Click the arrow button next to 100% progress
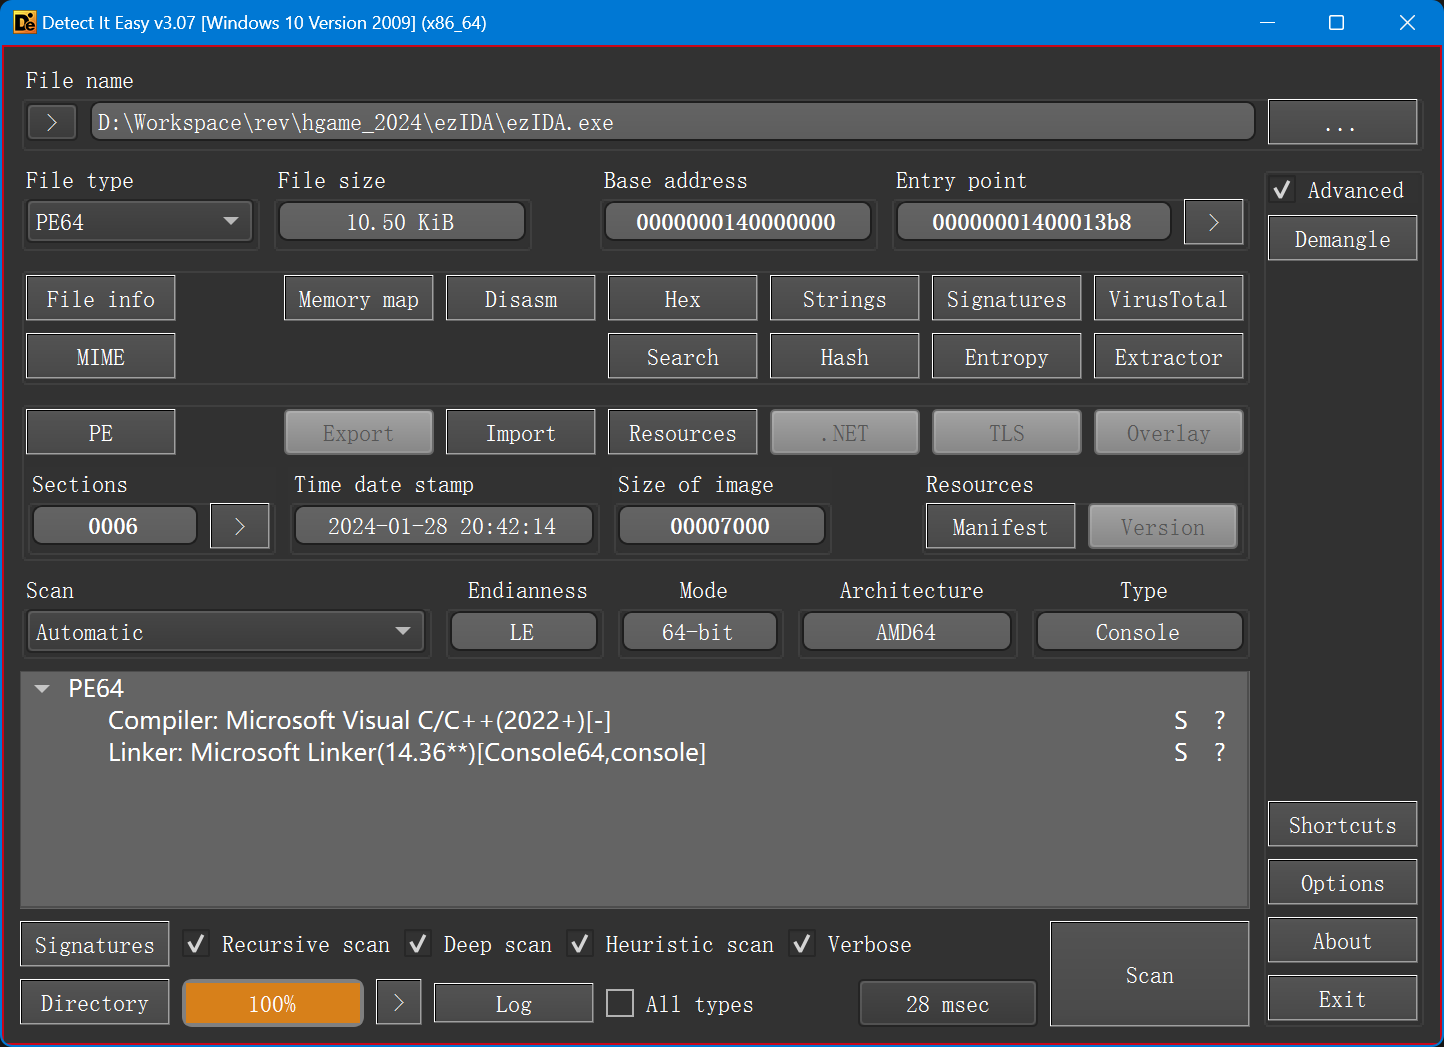The image size is (1444, 1047). [398, 1003]
